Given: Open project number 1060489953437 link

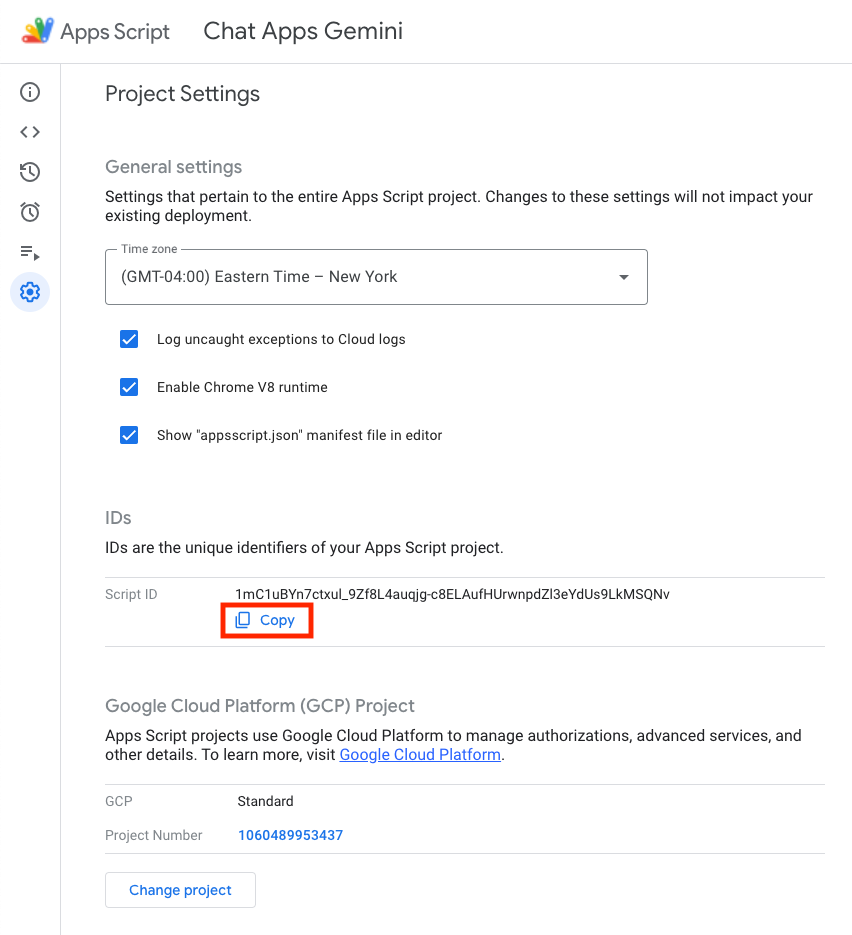Looking at the screenshot, I should point(290,835).
